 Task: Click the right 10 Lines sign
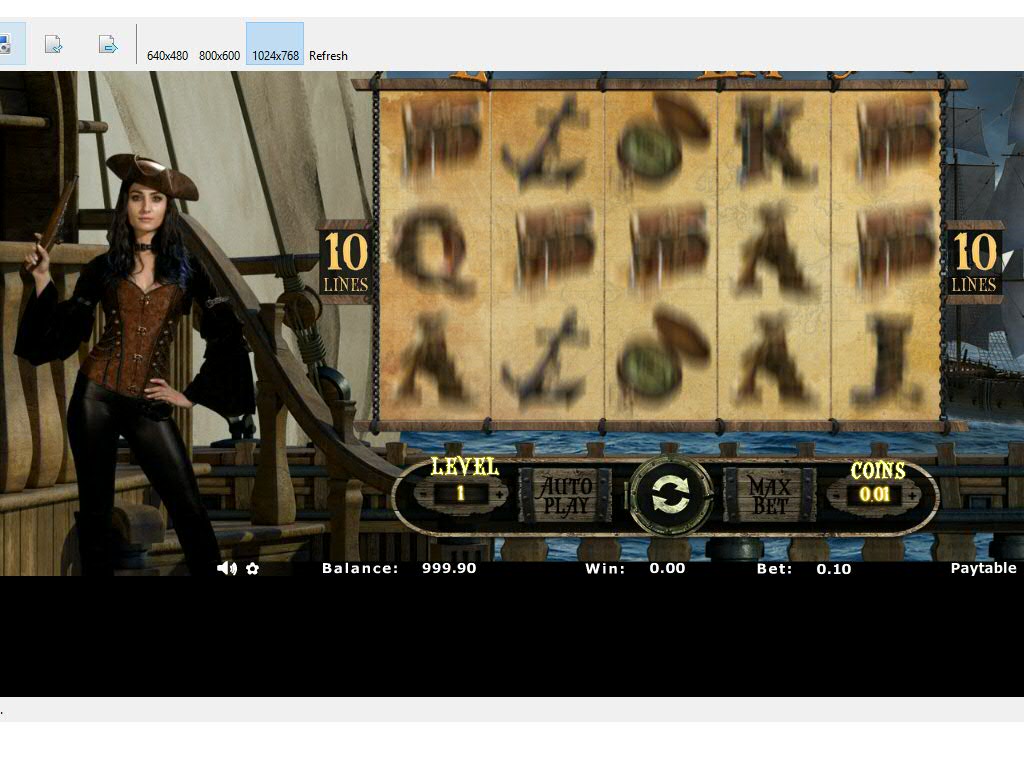pyautogui.click(x=974, y=262)
